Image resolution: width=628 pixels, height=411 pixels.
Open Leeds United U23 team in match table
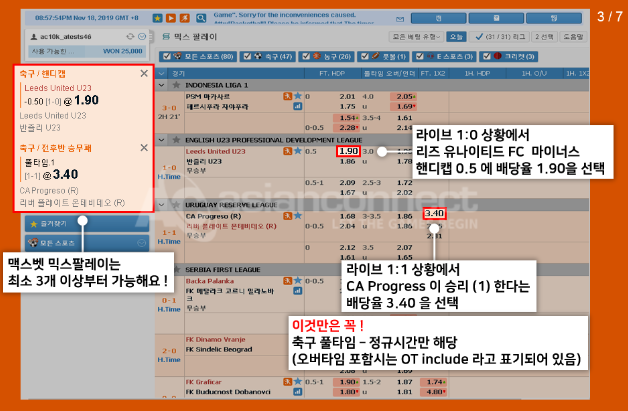tap(215, 151)
